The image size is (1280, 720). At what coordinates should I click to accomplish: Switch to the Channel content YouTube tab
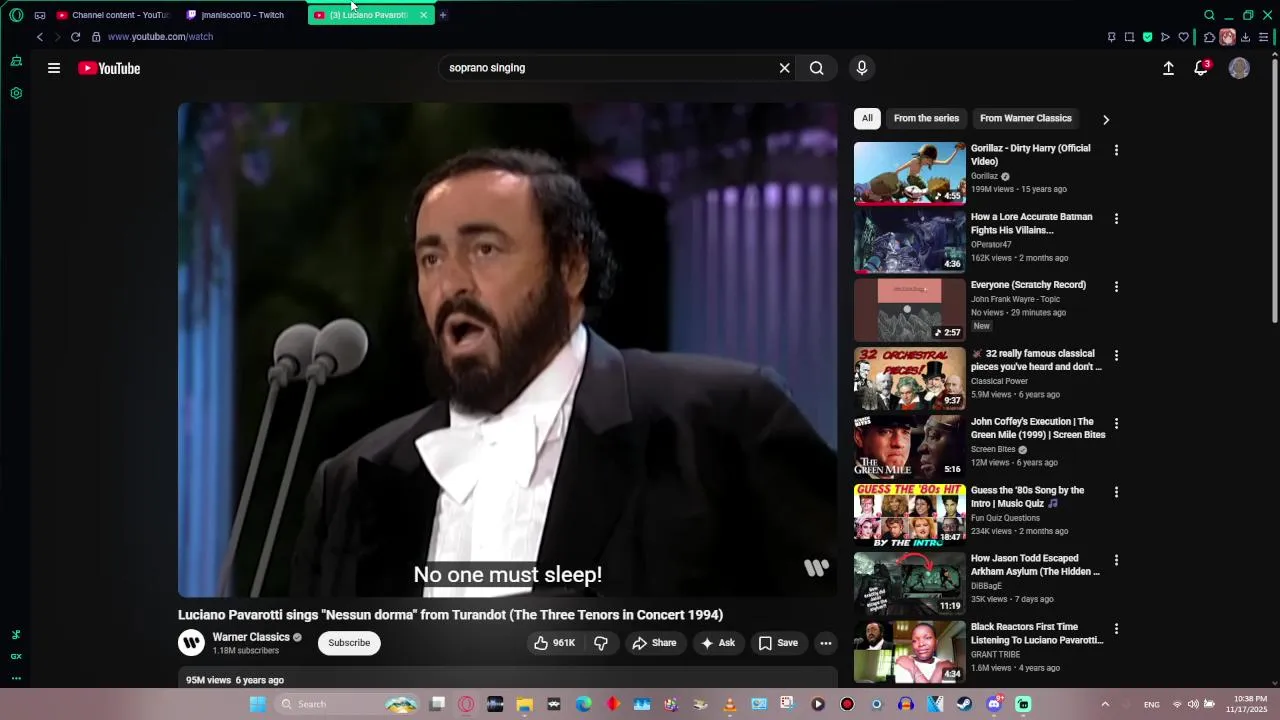(112, 15)
